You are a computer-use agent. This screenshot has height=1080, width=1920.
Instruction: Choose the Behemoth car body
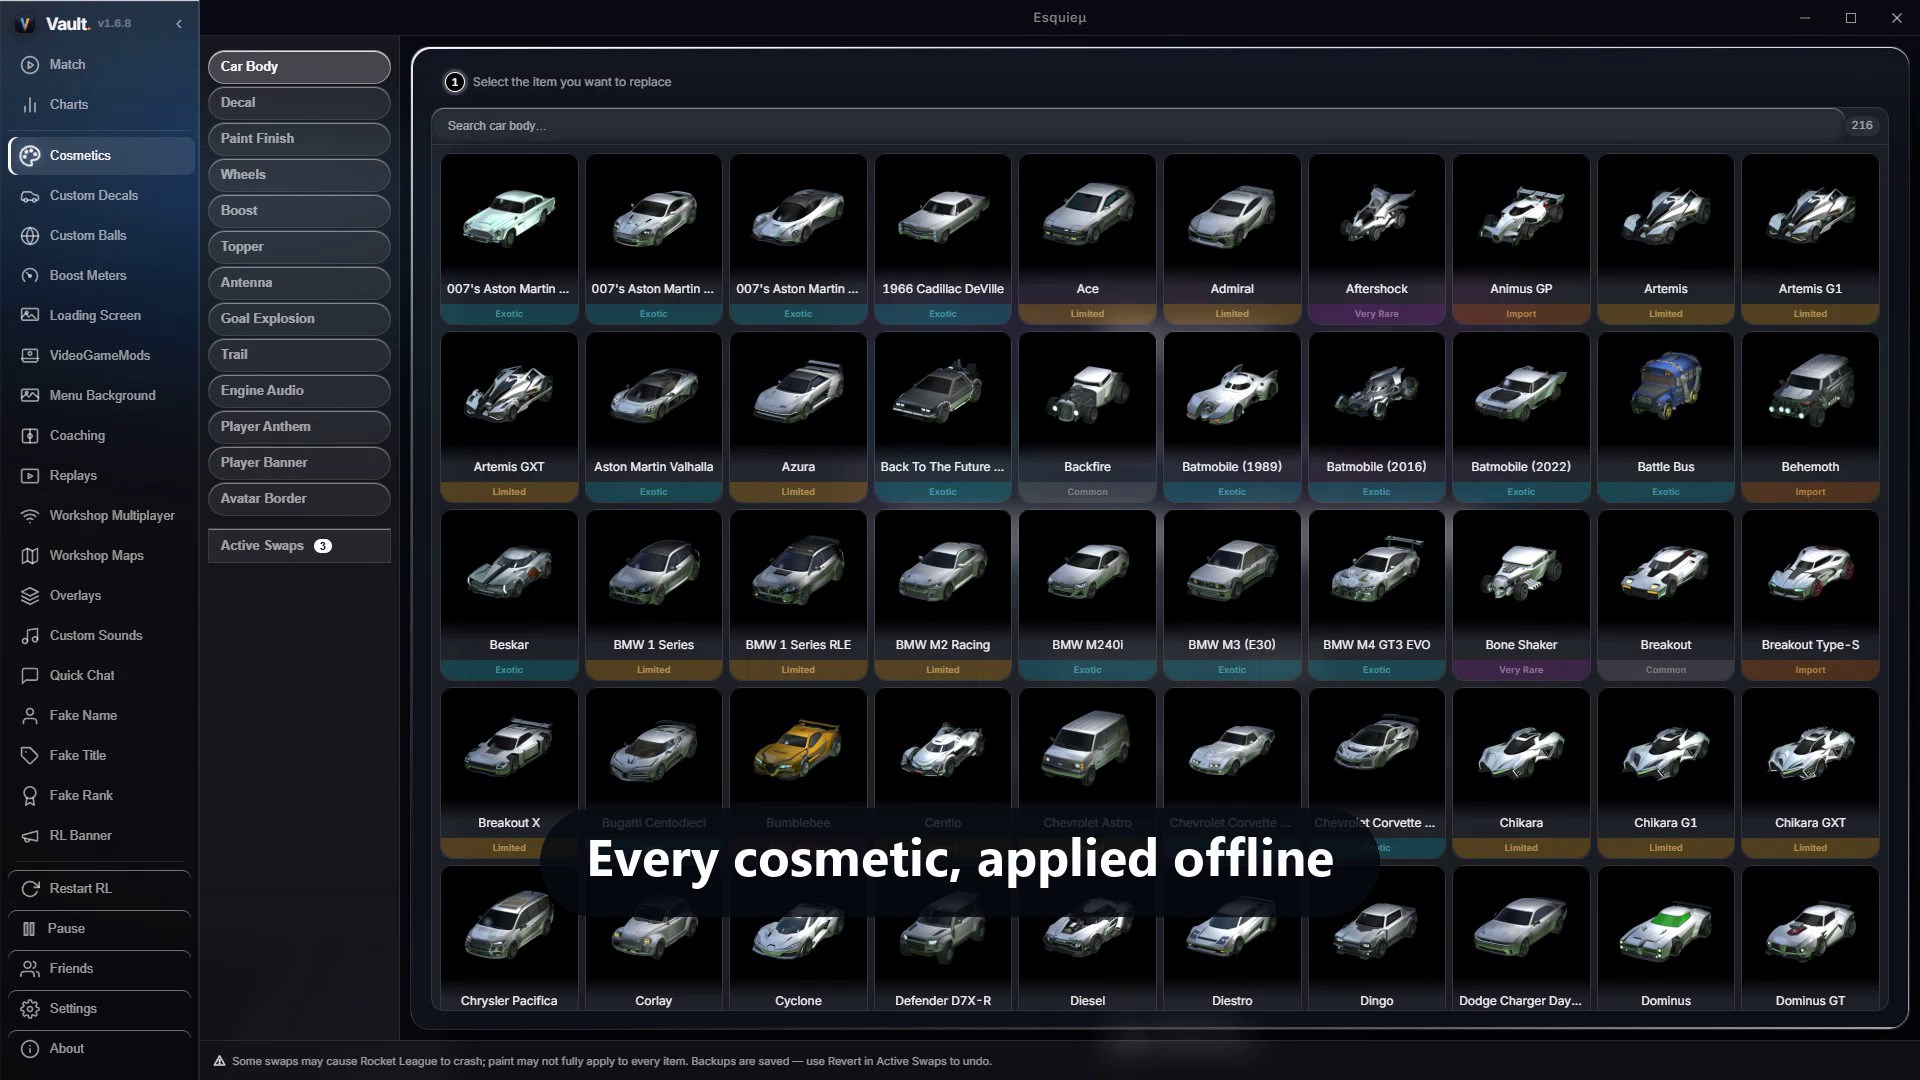click(1810, 417)
